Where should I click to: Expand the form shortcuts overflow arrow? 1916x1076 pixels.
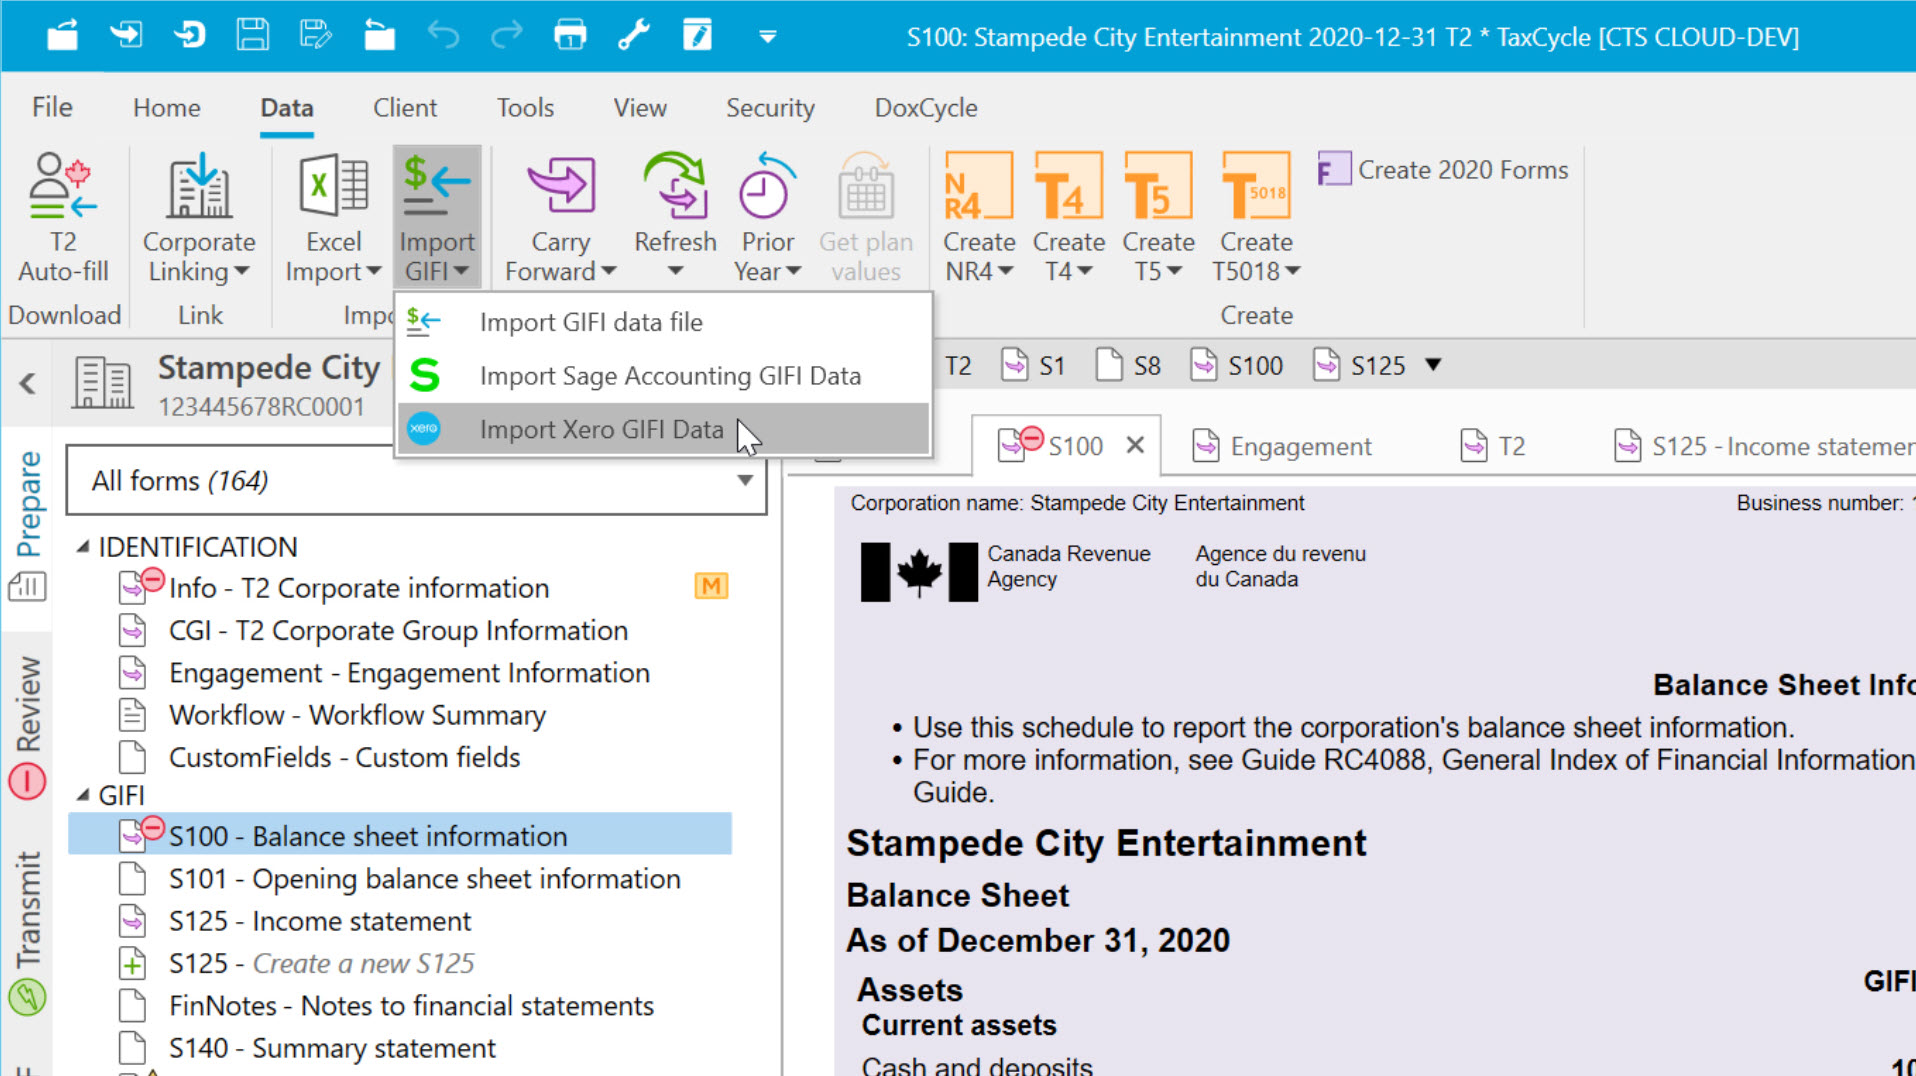coord(1433,365)
